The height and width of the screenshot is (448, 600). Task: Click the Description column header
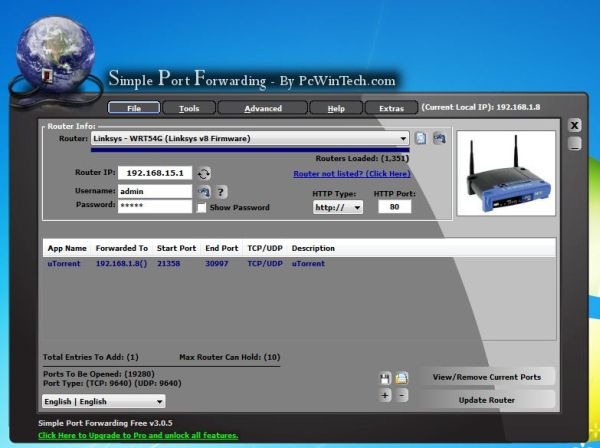313,248
